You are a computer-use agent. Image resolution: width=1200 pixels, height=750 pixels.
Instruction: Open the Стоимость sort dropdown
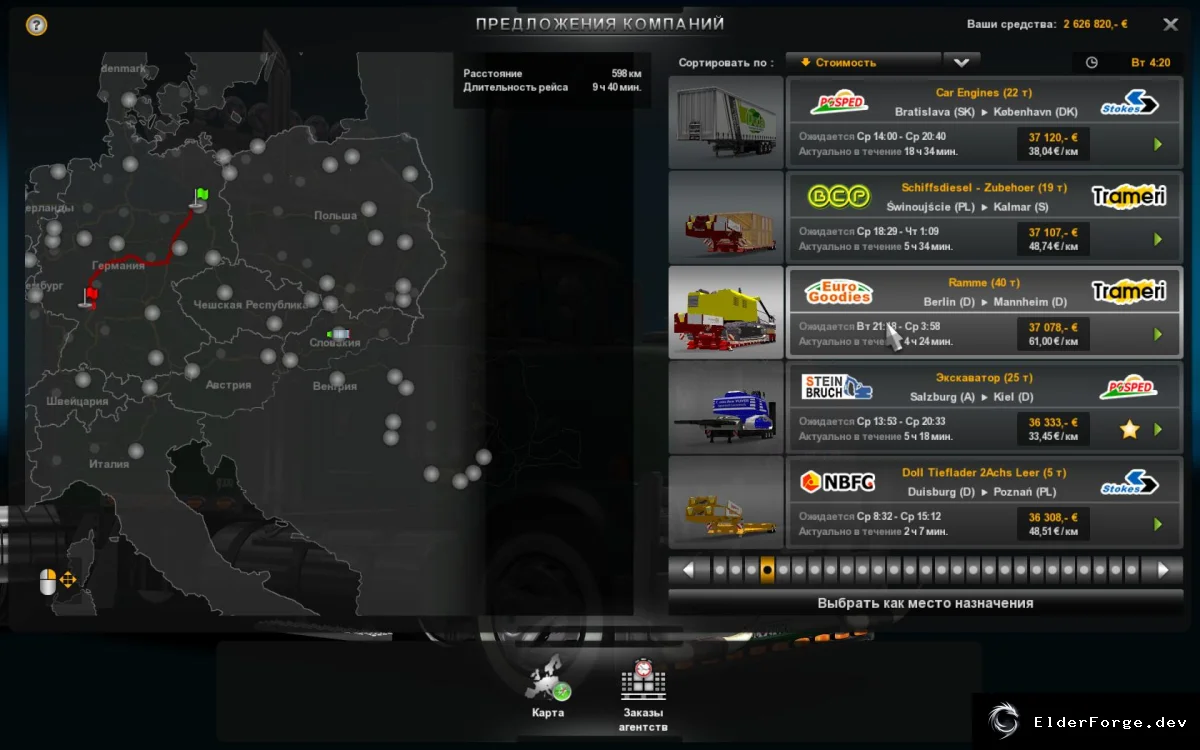[863, 62]
